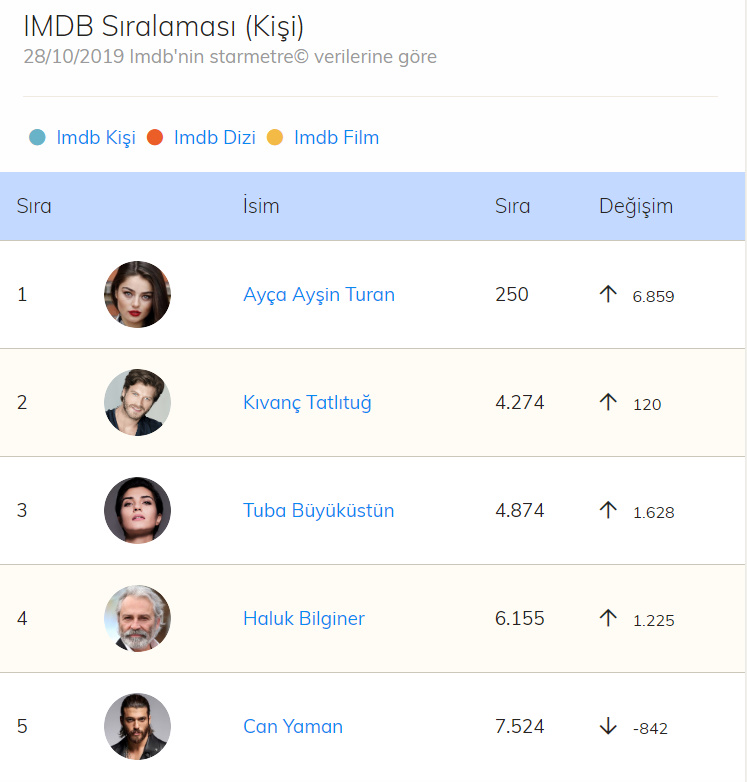
Task: Switch to the Imdb Kişi tab
Action: point(96,138)
